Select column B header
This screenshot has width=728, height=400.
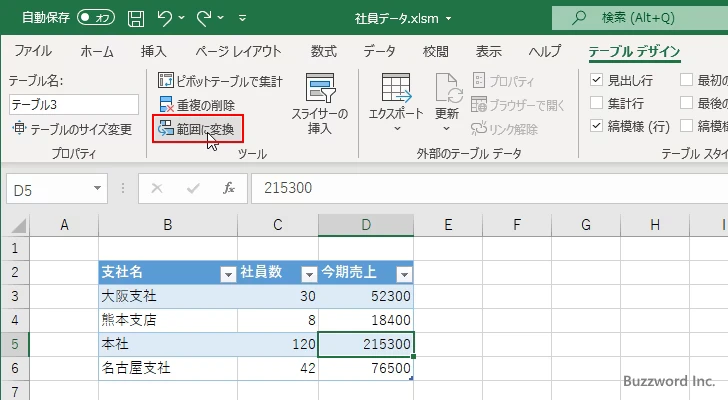click(x=168, y=225)
